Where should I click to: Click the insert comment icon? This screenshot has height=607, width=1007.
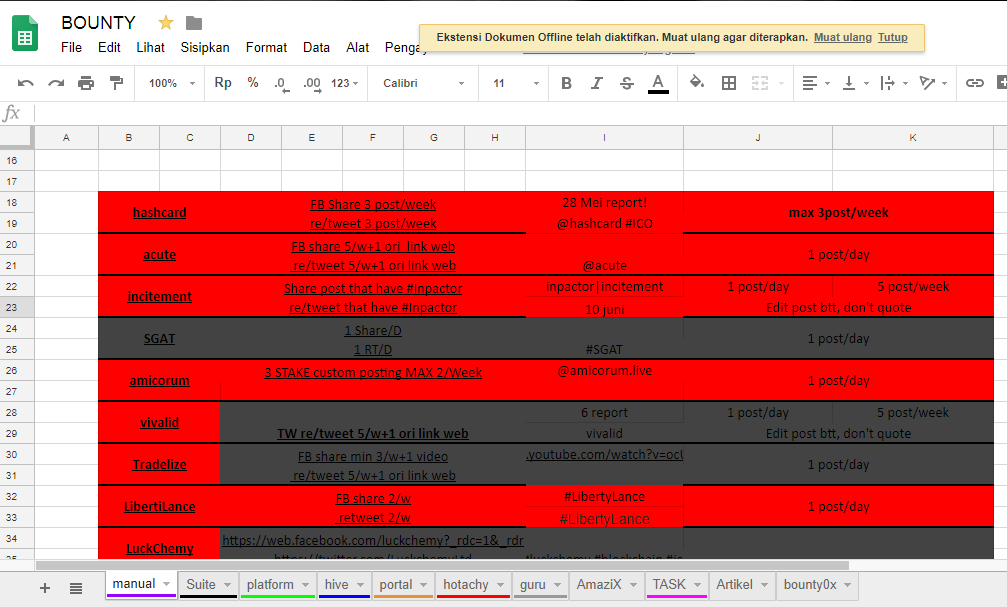[x=1002, y=82]
